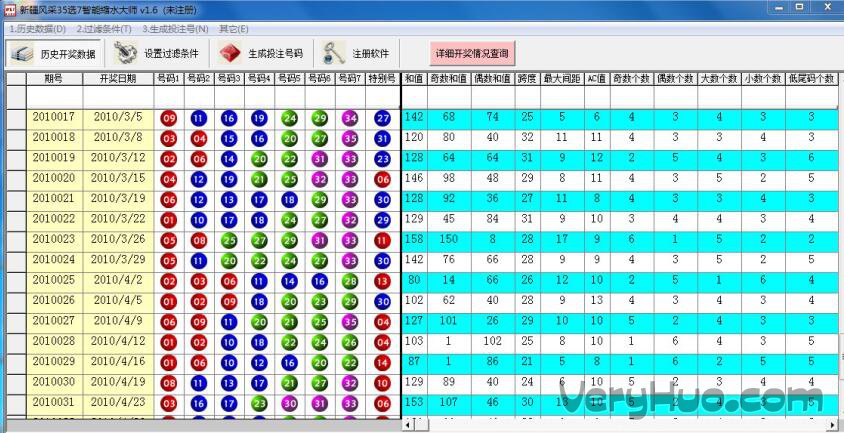Click red ball 08 in row 2010030

pos(168,383)
